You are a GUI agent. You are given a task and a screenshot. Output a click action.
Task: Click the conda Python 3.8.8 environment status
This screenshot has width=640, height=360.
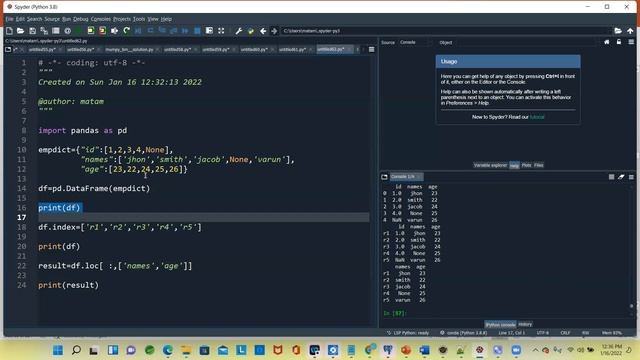pyautogui.click(x=464, y=333)
